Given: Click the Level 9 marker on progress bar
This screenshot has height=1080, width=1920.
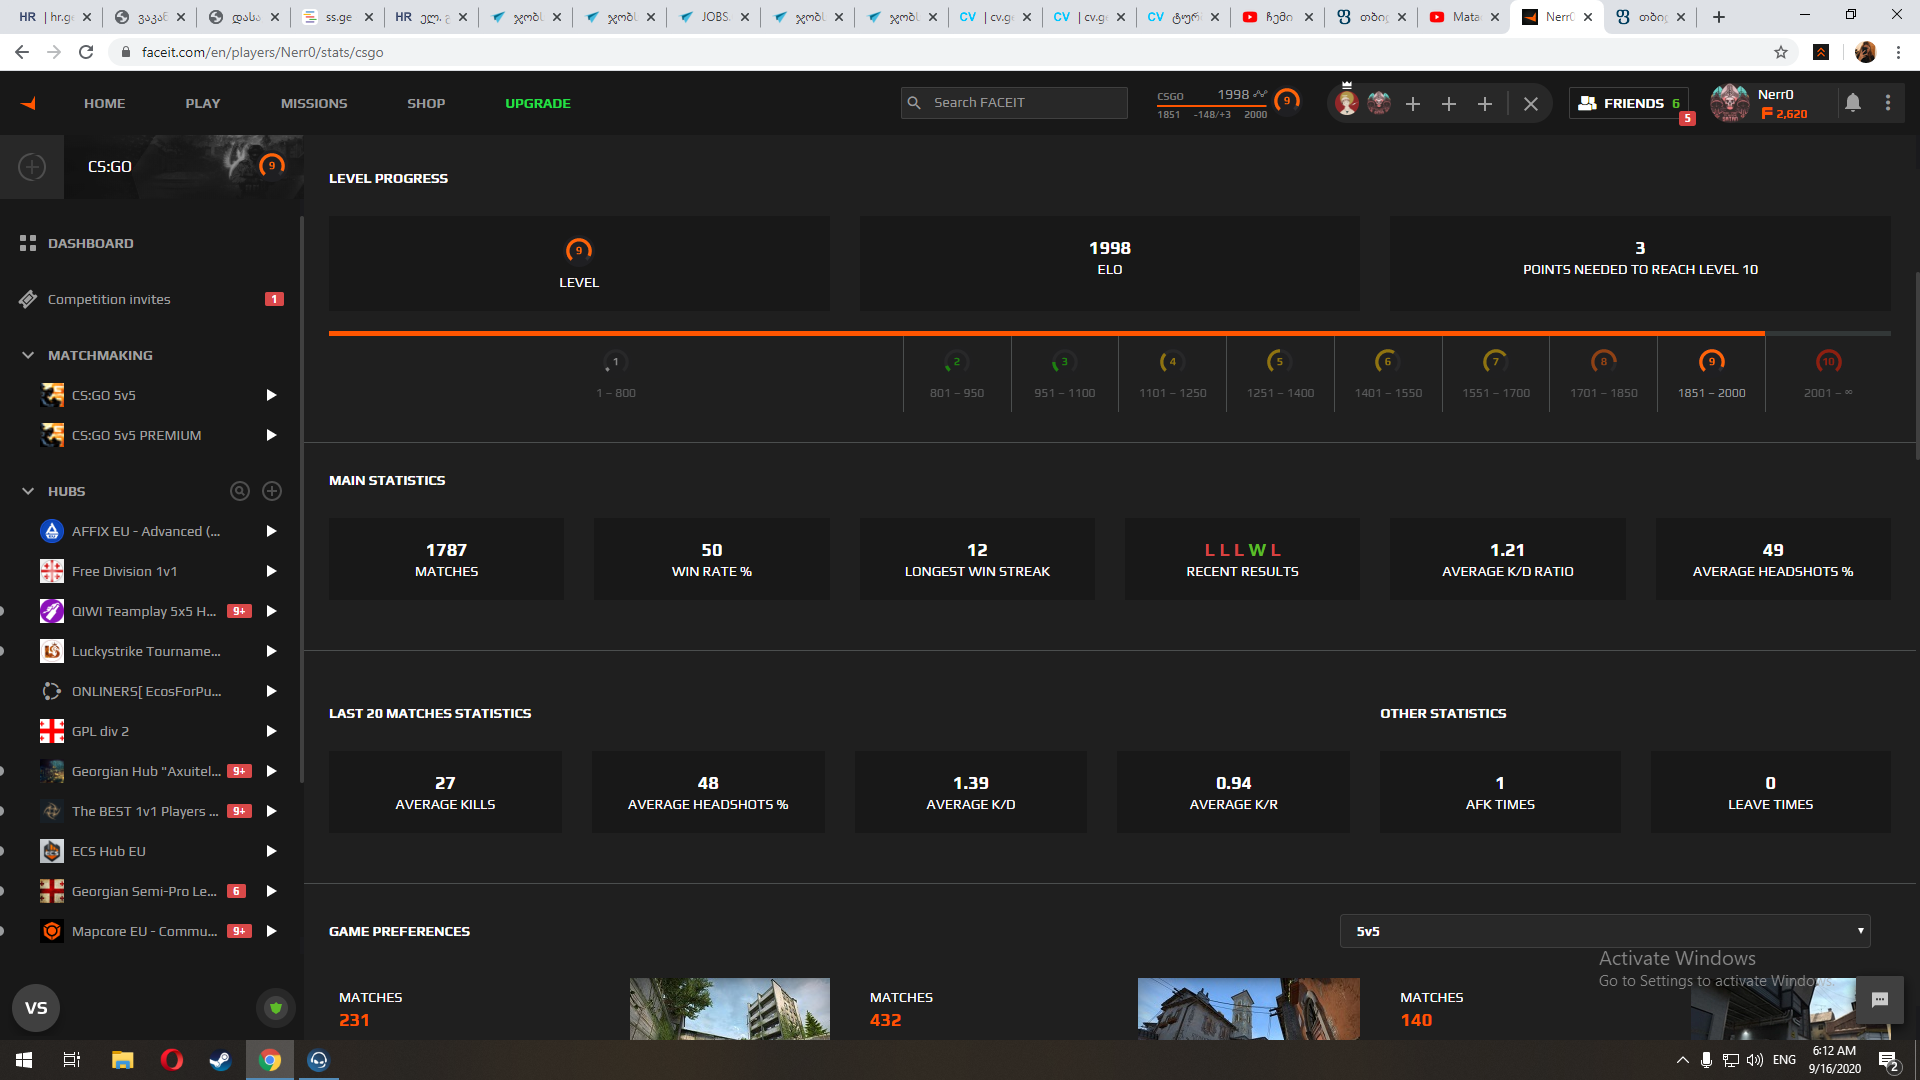Looking at the screenshot, I should (x=1711, y=362).
